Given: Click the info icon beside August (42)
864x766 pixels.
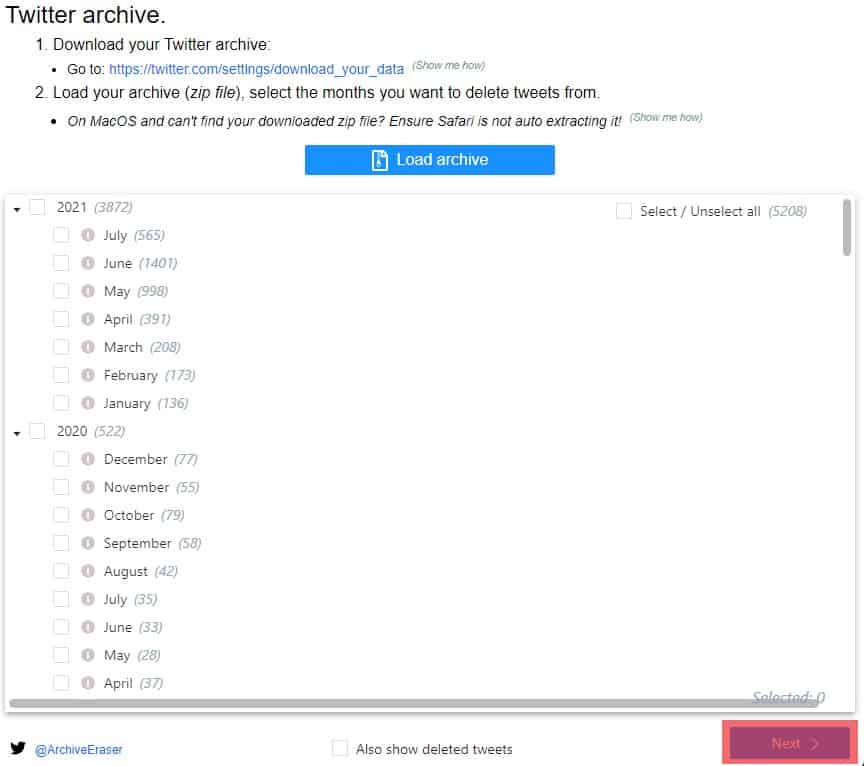Looking at the screenshot, I should coord(88,571).
